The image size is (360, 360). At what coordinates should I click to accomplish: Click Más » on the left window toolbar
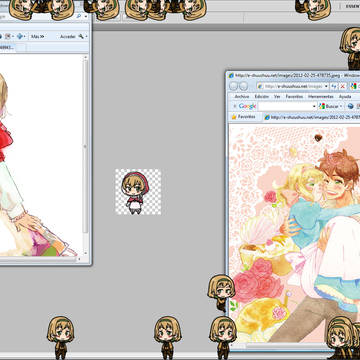point(37,36)
